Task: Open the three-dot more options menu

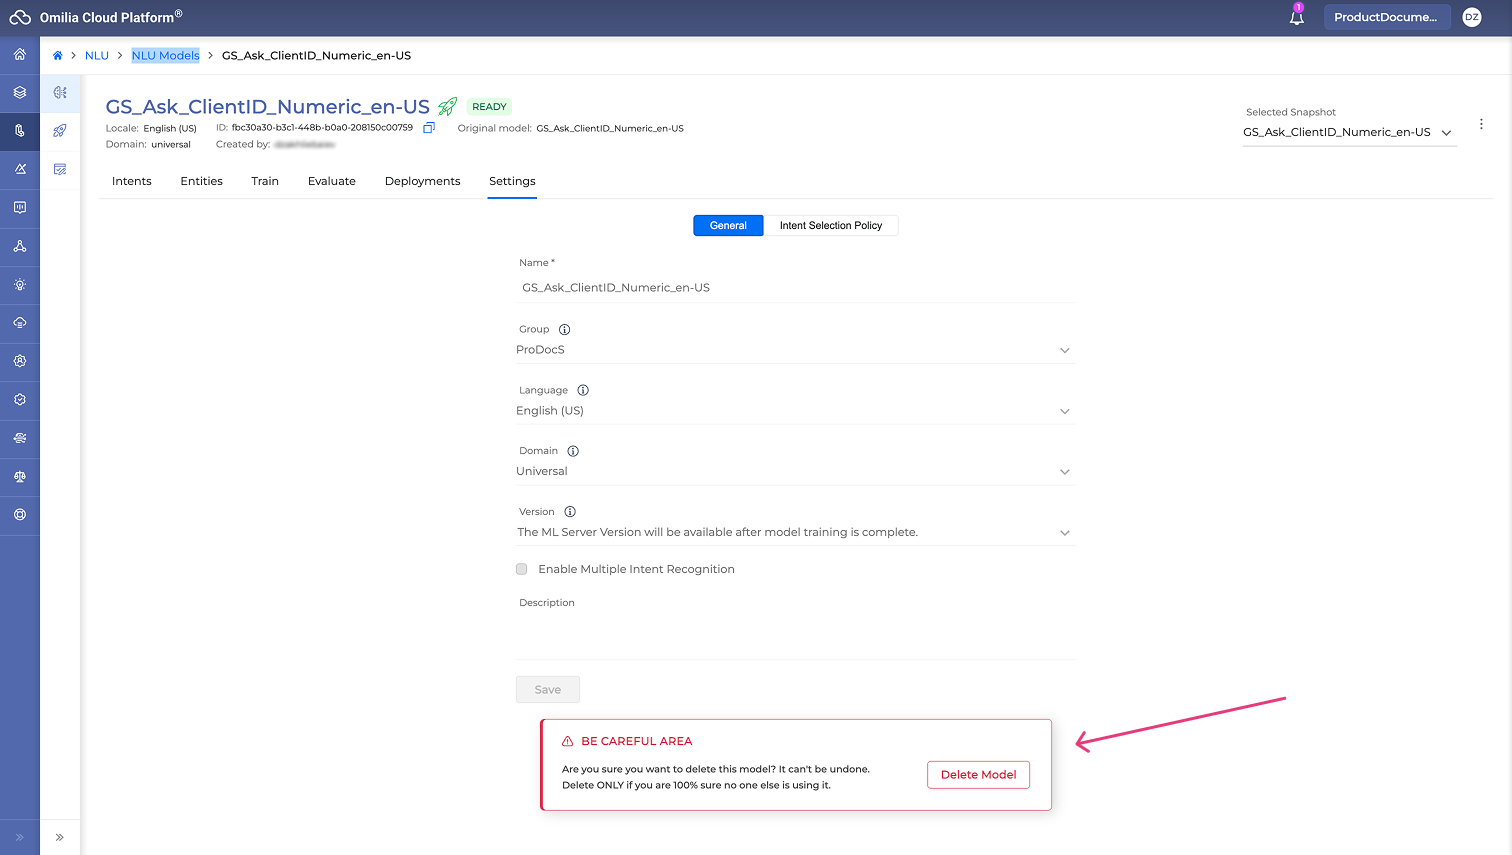Action: 1481,124
